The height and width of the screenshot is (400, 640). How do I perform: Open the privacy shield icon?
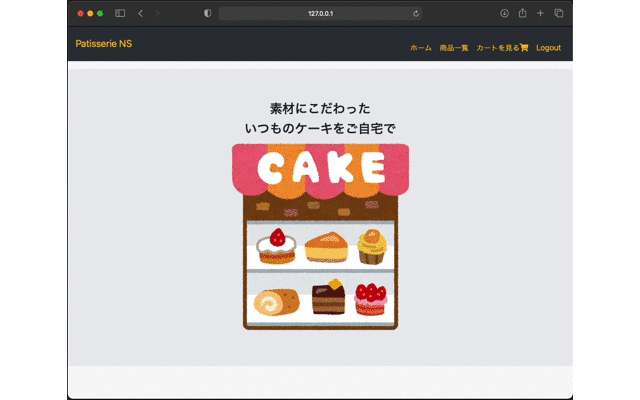pyautogui.click(x=207, y=13)
